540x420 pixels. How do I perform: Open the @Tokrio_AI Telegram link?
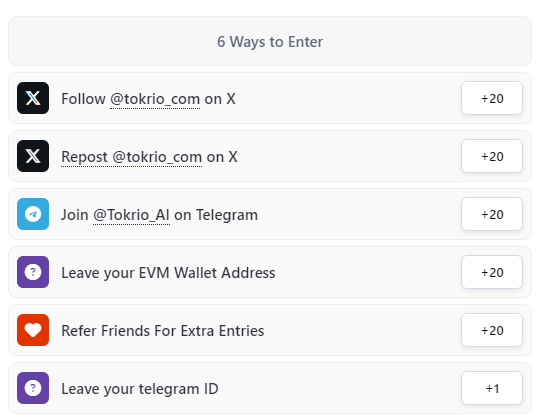[x=132, y=215]
